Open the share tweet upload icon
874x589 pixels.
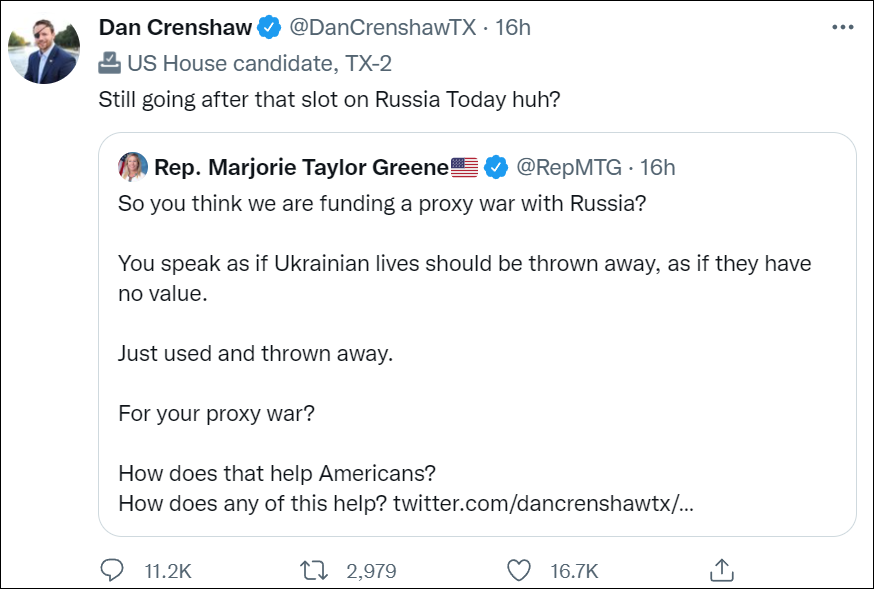point(721,570)
